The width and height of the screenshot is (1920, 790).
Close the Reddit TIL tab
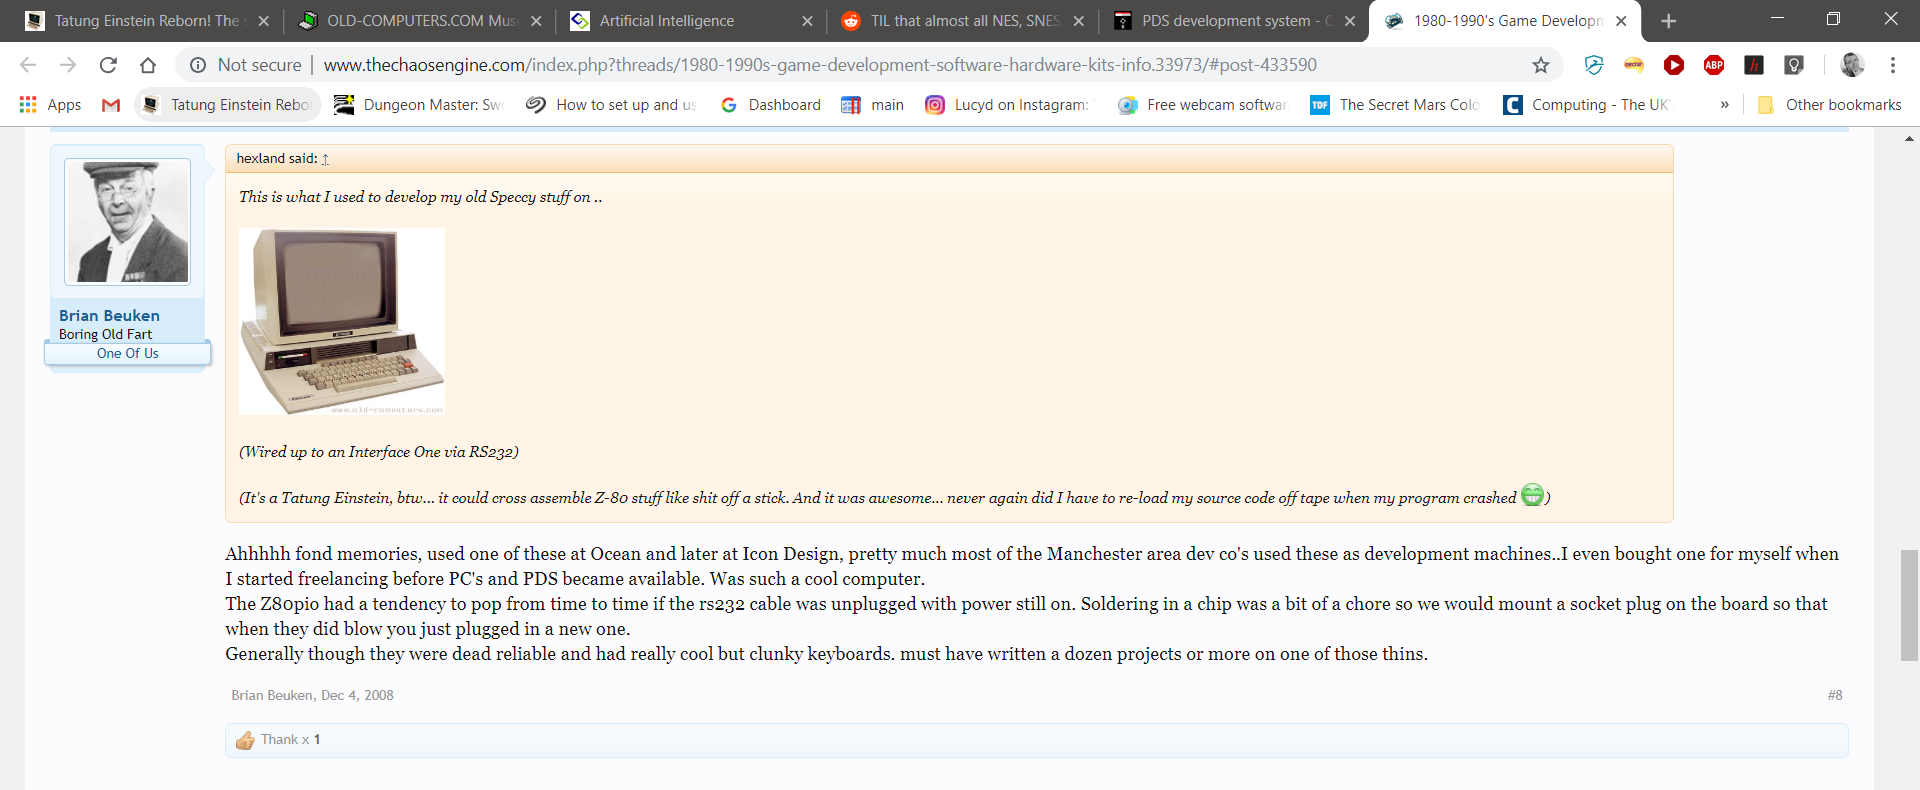1079,21
